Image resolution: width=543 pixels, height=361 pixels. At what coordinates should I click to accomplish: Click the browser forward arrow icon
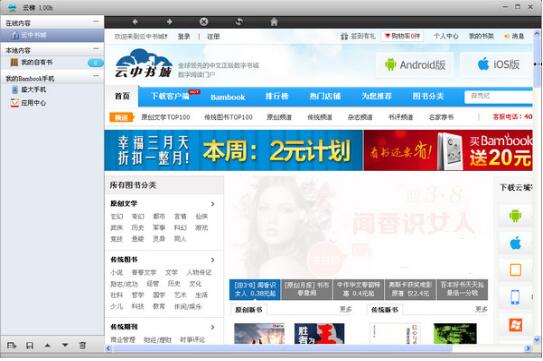(x=169, y=22)
